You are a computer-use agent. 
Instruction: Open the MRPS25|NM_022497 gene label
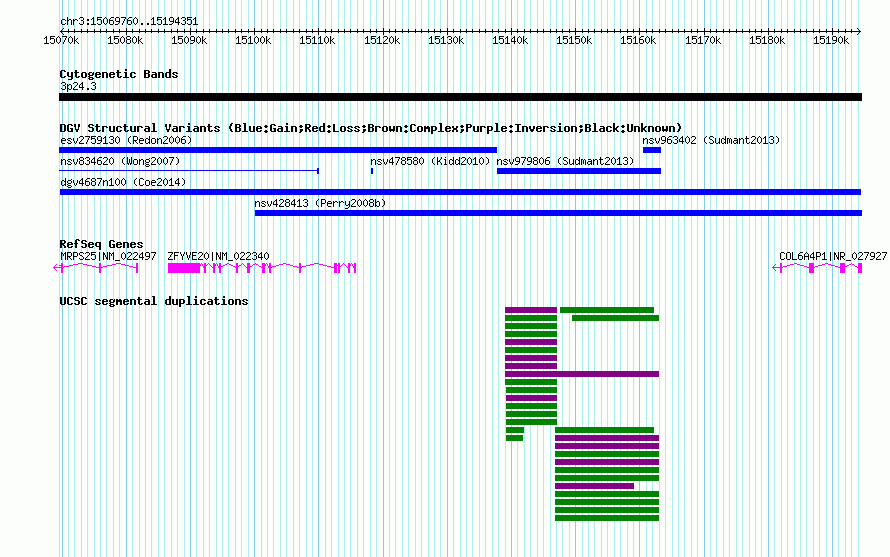(108, 256)
